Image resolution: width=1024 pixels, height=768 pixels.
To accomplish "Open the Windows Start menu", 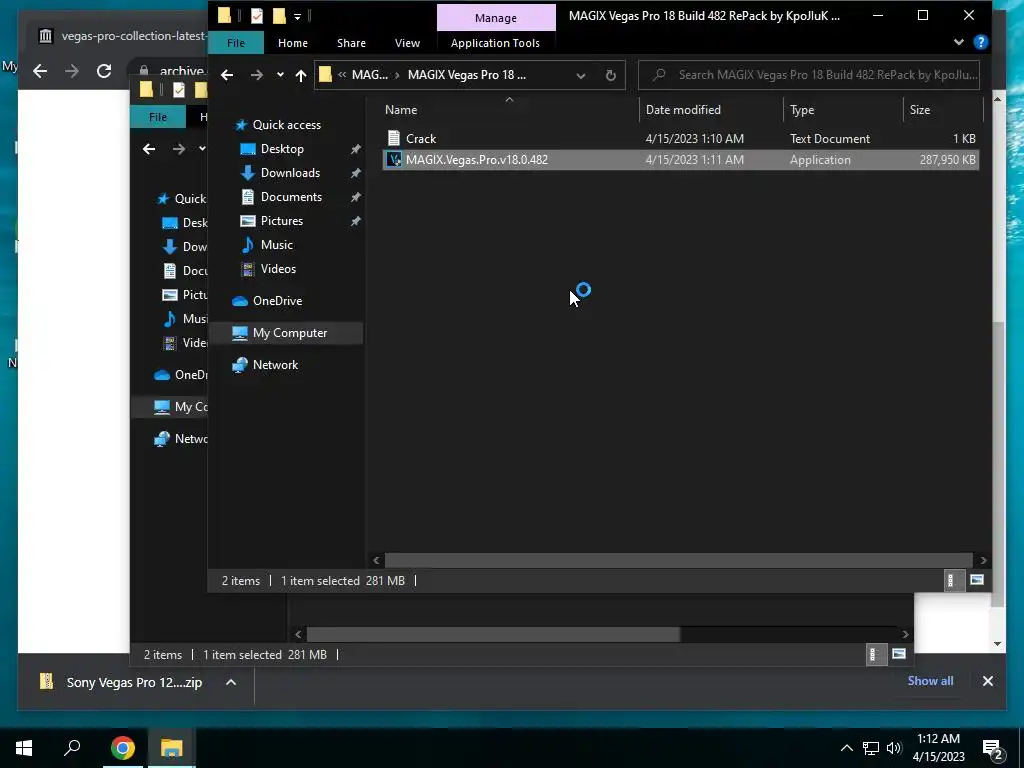I will click(x=24, y=748).
